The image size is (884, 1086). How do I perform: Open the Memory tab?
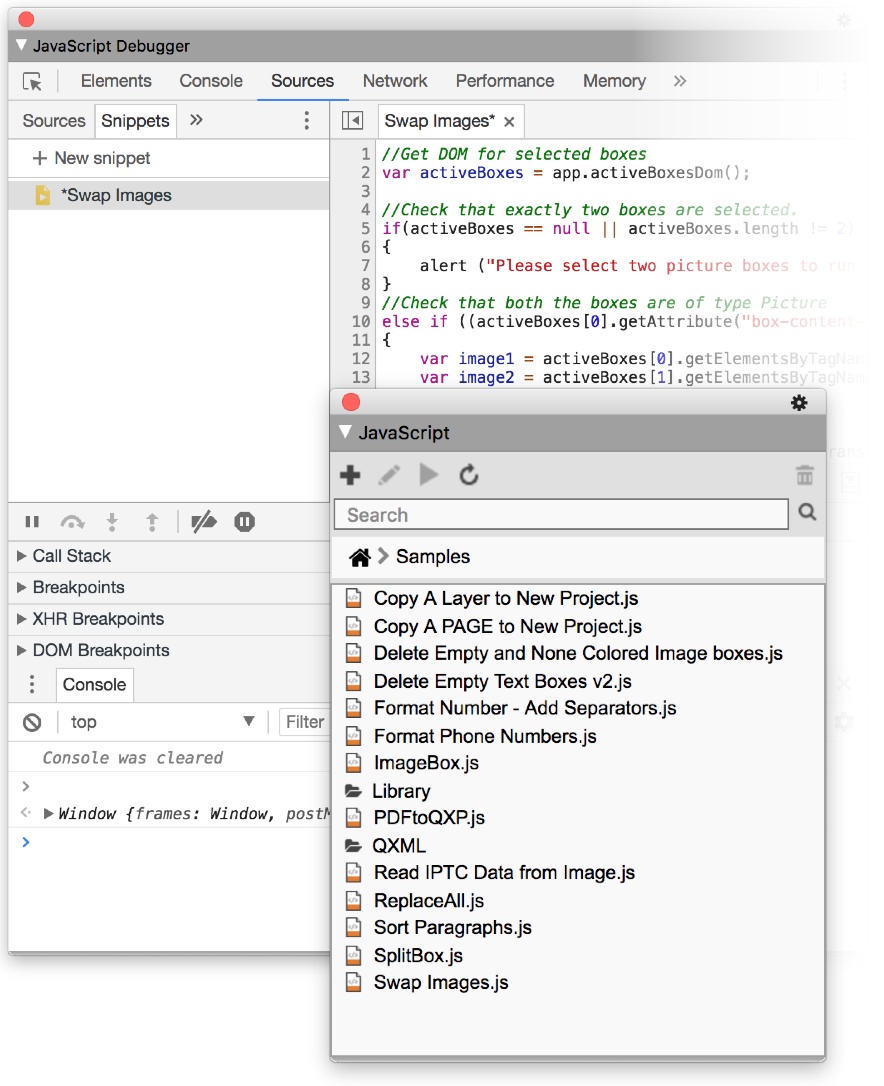tap(614, 81)
